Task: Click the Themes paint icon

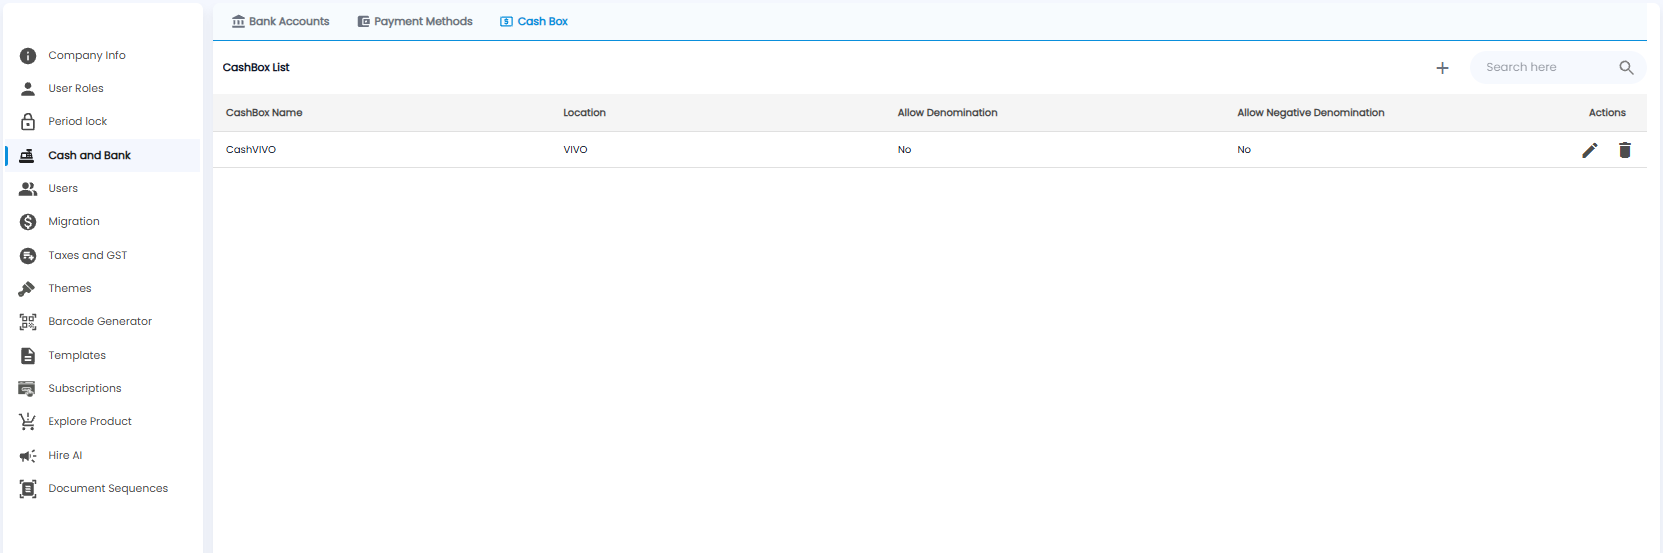Action: pos(28,289)
